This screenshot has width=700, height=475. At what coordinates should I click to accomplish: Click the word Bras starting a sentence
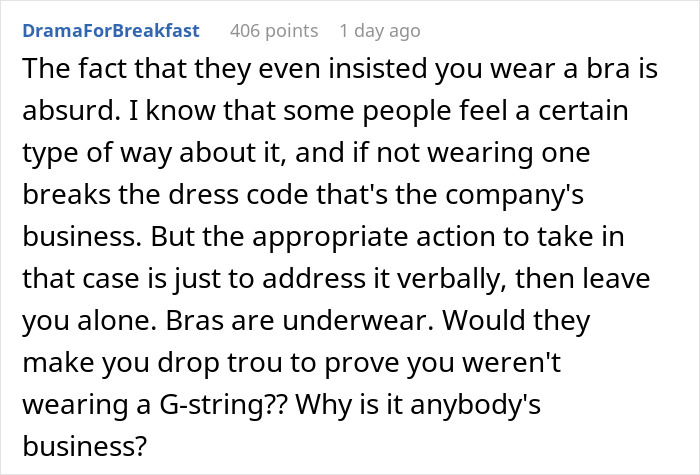coord(194,320)
